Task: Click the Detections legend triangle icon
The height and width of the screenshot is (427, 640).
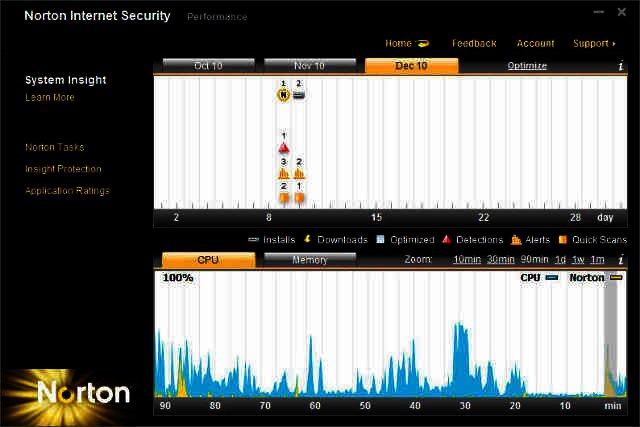Action: click(447, 240)
